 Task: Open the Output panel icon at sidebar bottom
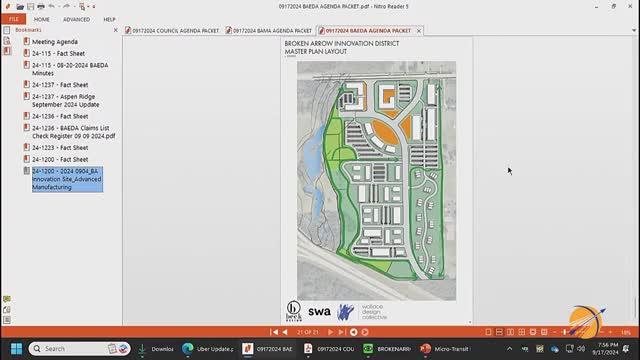pos(7,320)
